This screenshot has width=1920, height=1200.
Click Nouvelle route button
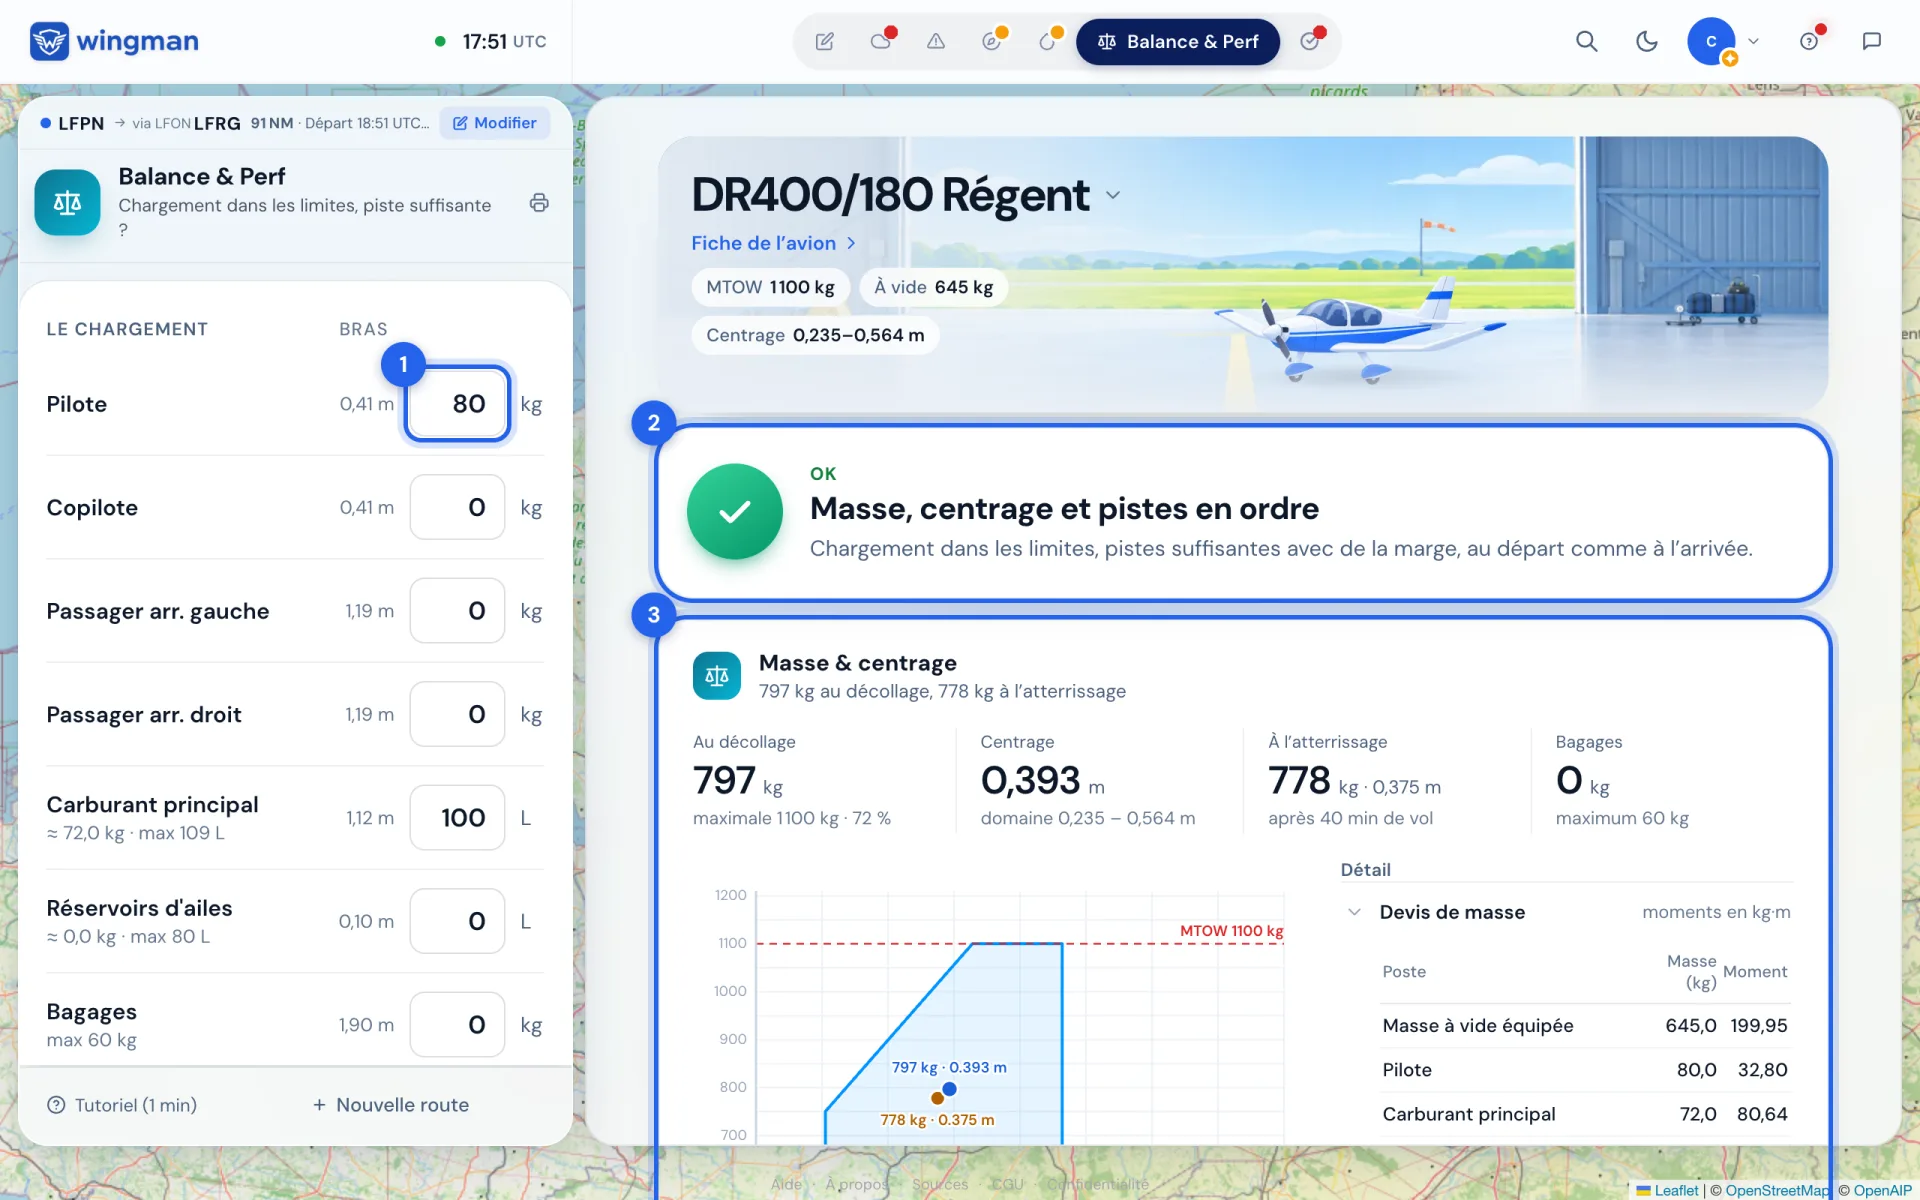[391, 1105]
